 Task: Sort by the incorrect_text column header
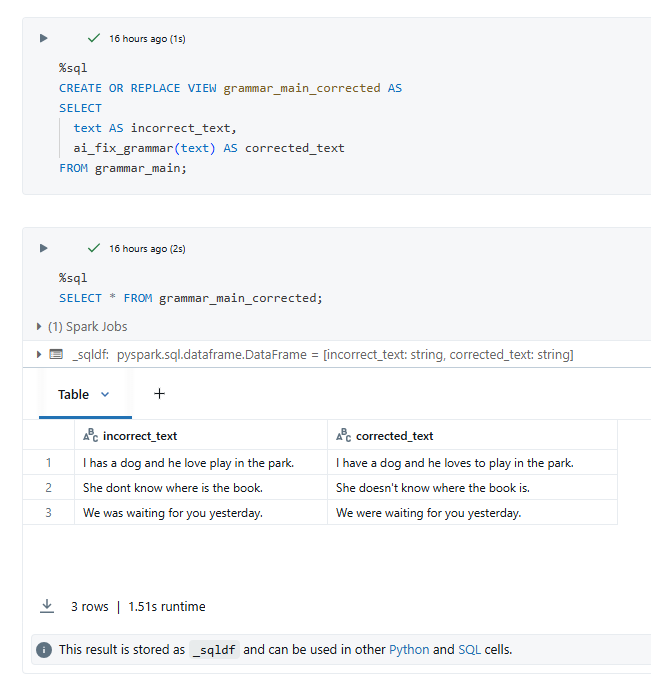click(140, 436)
